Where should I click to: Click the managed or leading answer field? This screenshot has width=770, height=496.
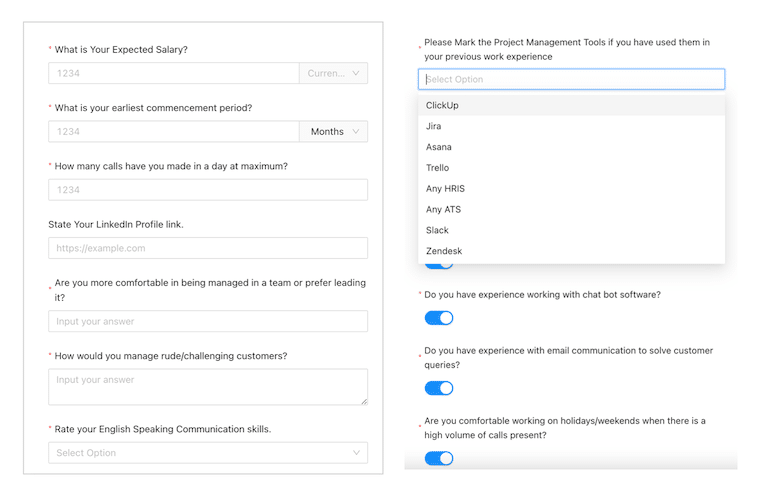click(208, 321)
